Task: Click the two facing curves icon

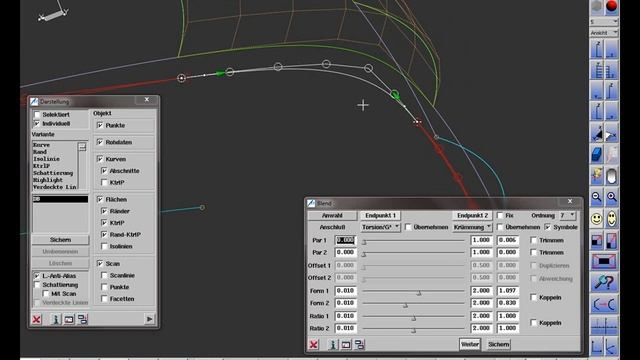Action: point(604,304)
